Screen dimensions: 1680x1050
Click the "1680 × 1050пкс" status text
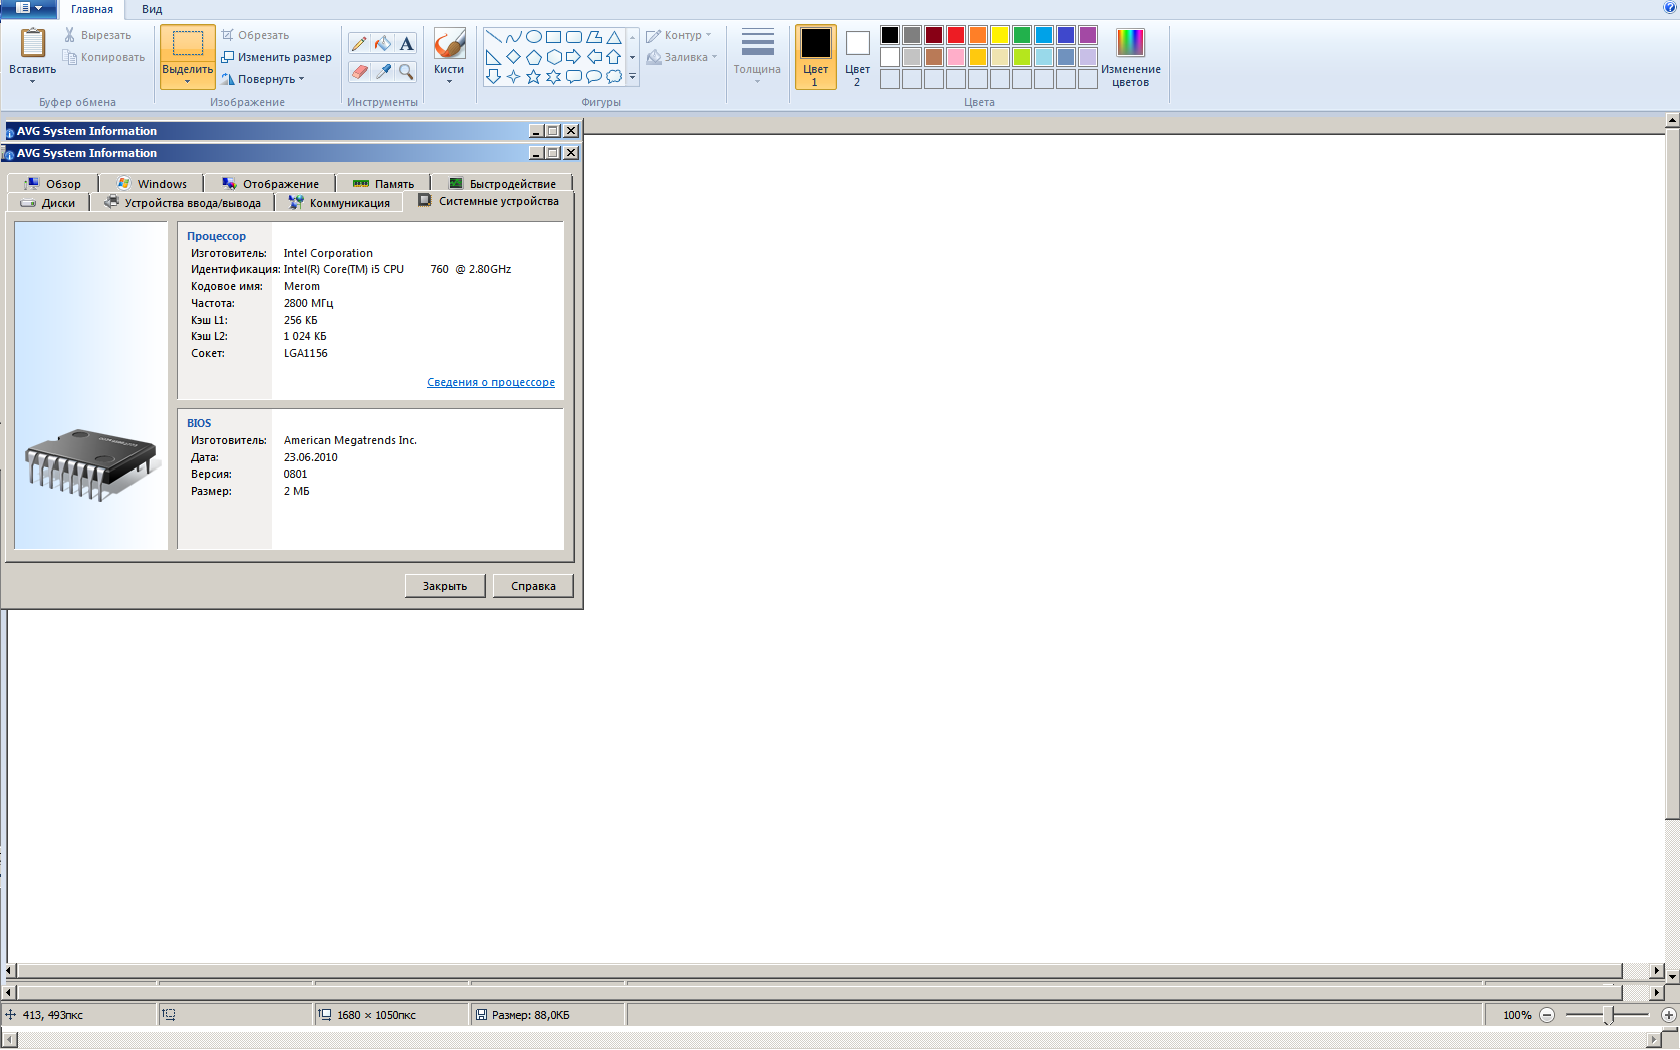[x=376, y=1015]
